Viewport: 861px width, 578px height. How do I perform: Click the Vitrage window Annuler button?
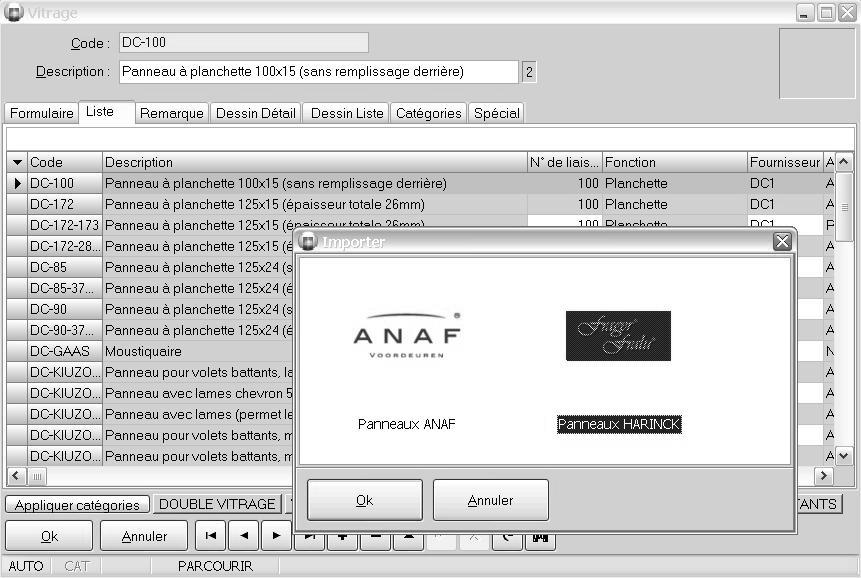(144, 536)
